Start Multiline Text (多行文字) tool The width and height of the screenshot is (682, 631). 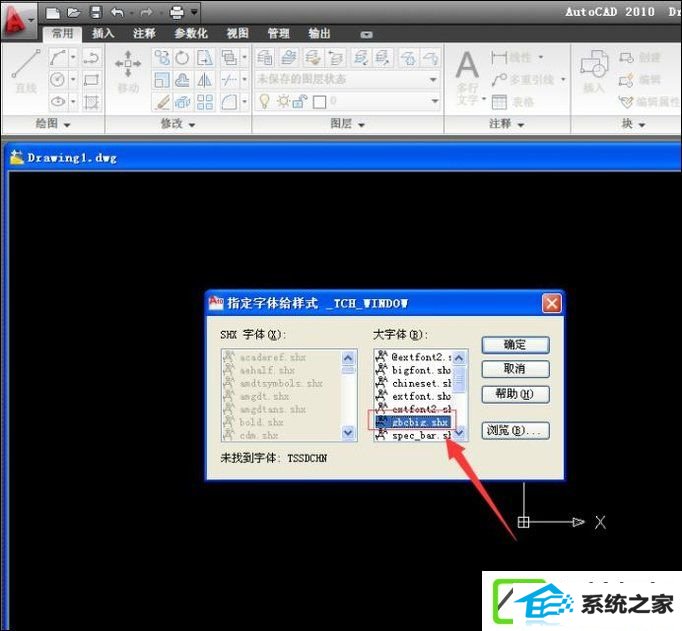click(x=468, y=77)
